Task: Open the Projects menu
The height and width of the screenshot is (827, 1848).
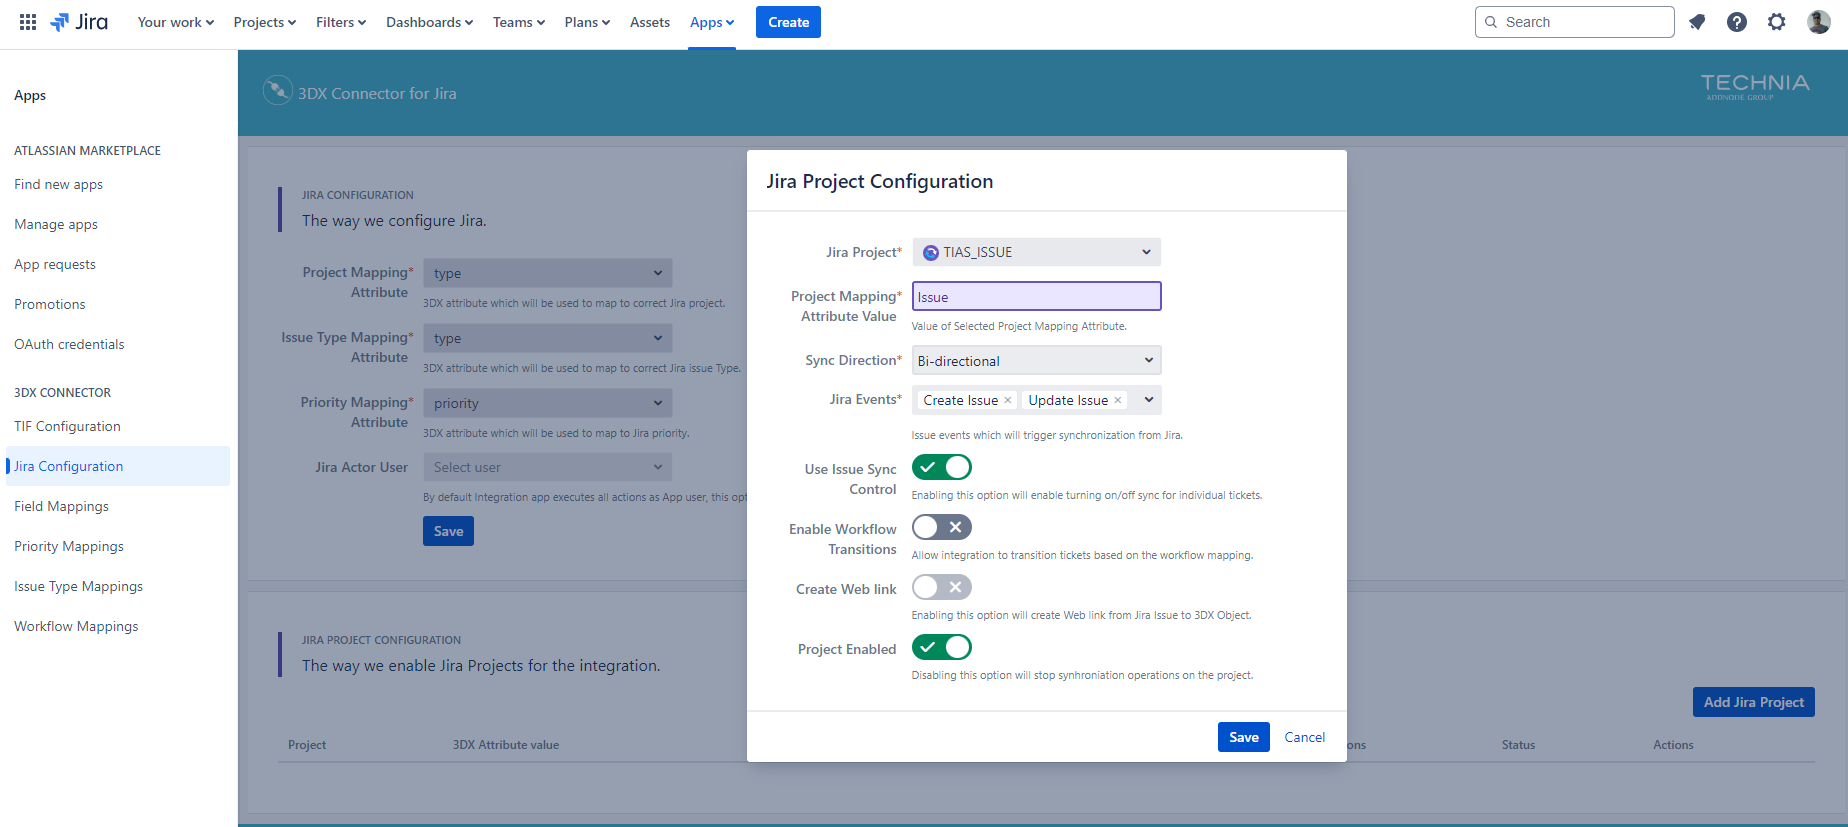Action: point(265,22)
